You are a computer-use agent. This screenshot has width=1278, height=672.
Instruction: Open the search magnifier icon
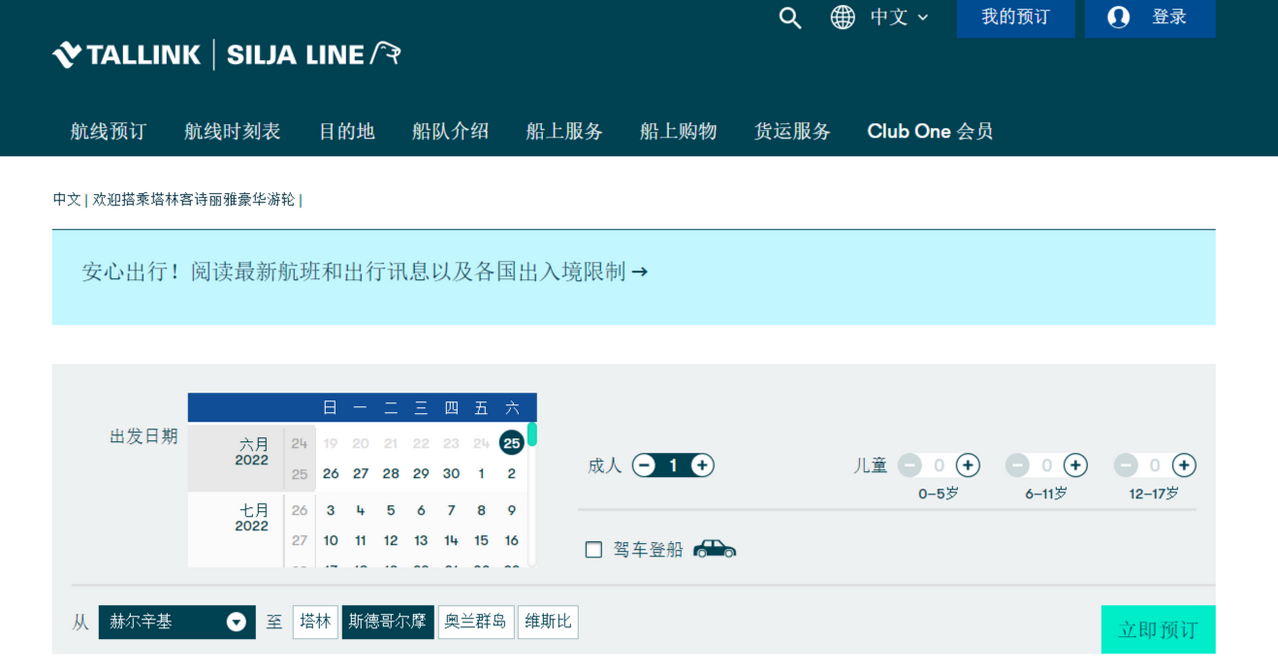click(790, 18)
